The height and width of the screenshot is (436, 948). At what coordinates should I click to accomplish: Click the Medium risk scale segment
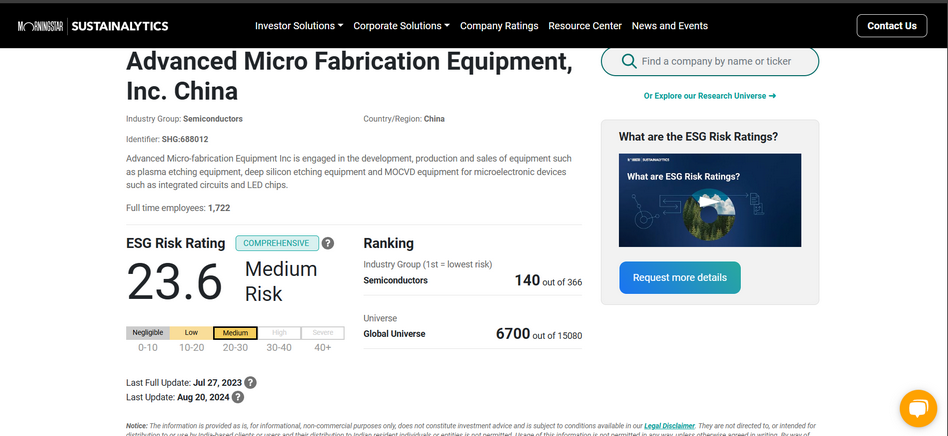click(x=236, y=333)
